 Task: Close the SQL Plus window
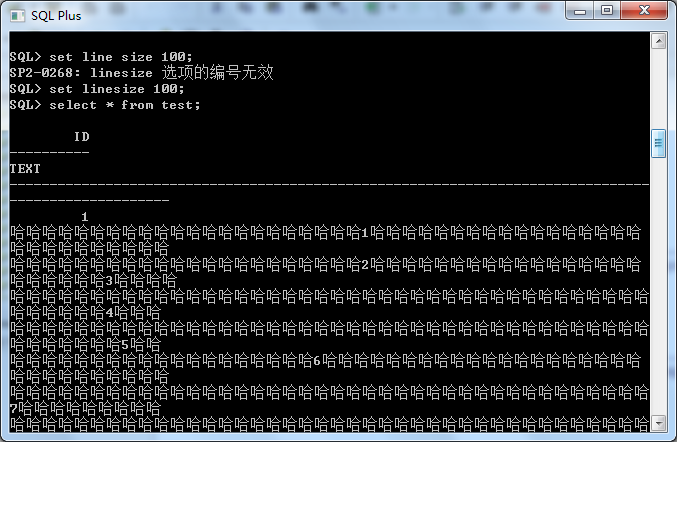(644, 11)
